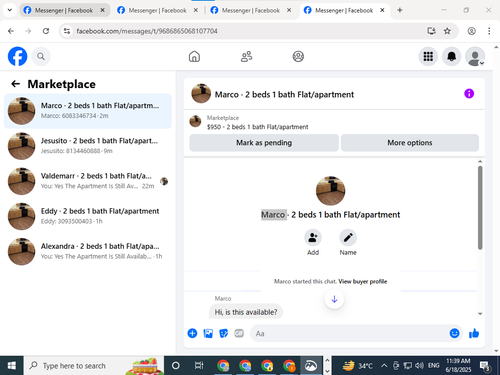Reload the current page
500x375 pixels.
pos(46,31)
